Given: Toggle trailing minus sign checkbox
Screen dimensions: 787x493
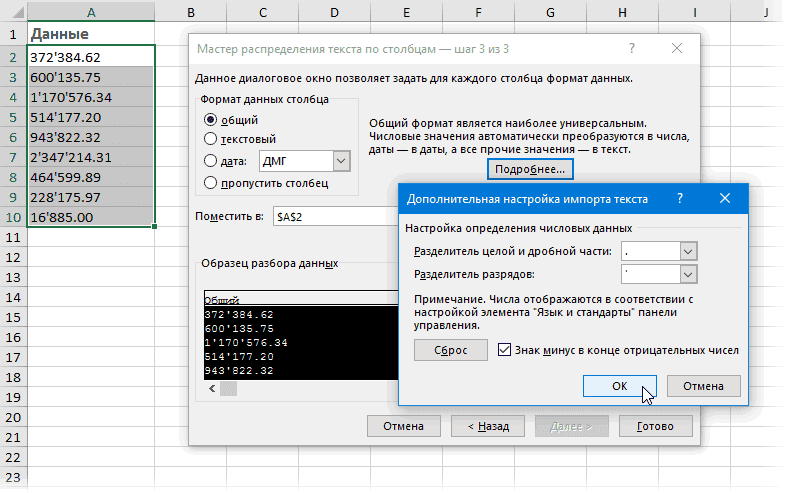Looking at the screenshot, I should pyautogui.click(x=504, y=350).
